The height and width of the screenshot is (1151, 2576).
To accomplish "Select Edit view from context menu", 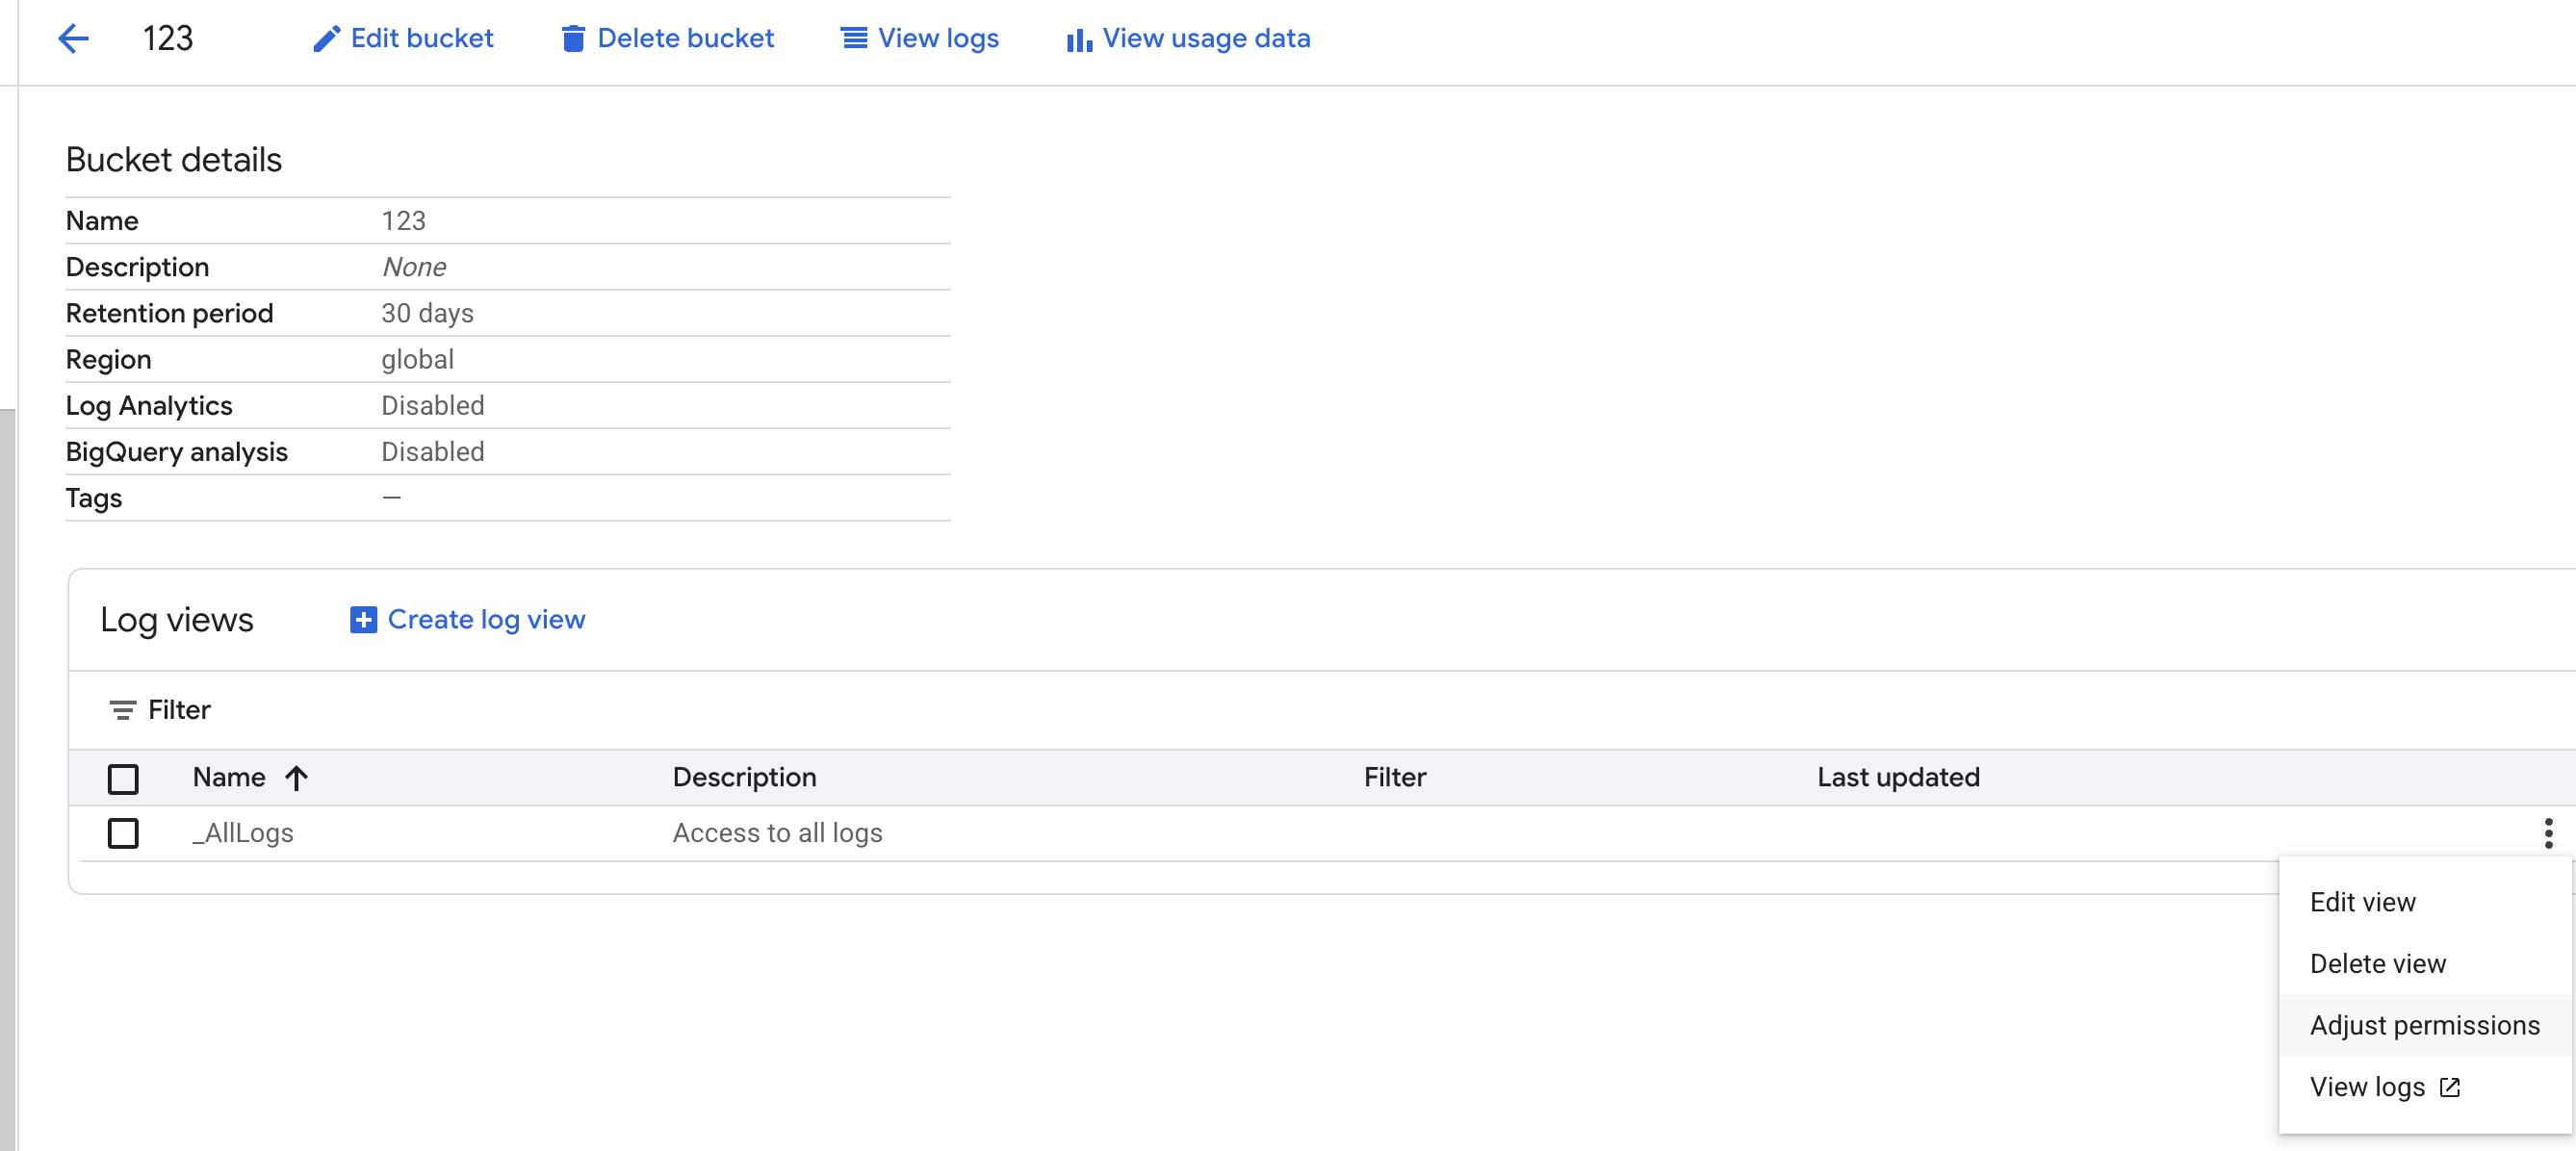I will [x=2362, y=902].
